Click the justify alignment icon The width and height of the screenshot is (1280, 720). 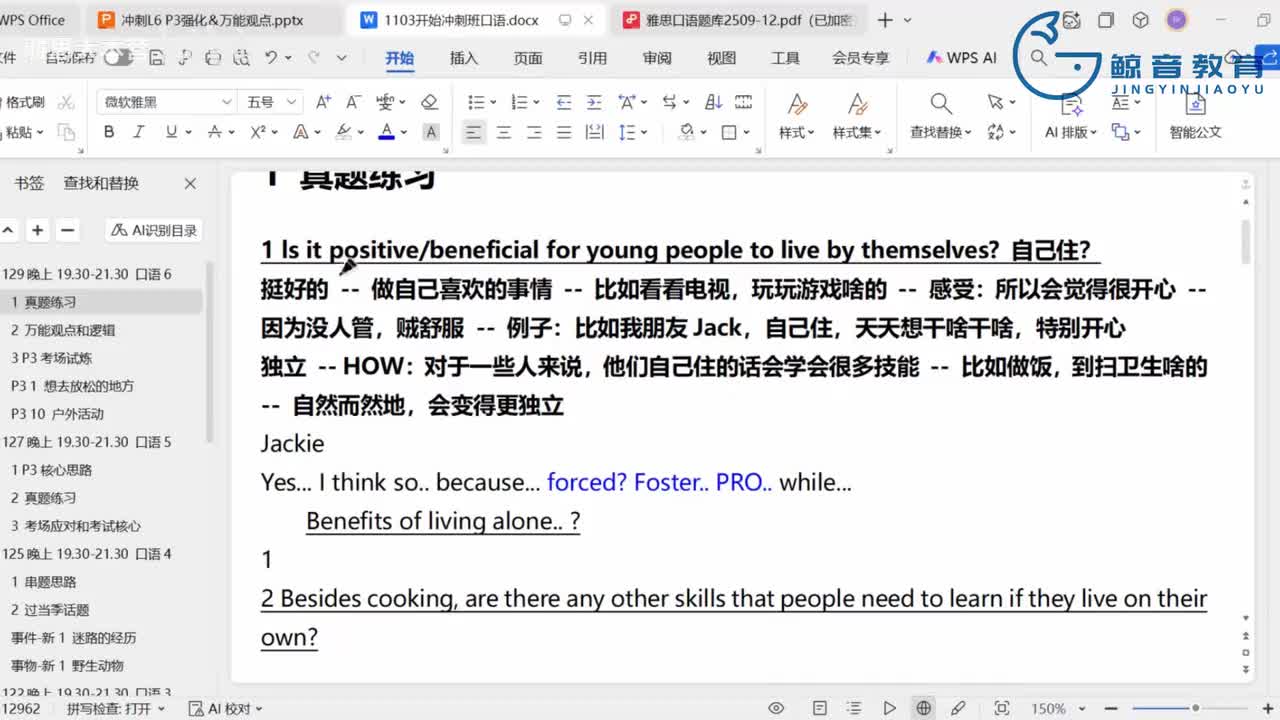pos(564,132)
